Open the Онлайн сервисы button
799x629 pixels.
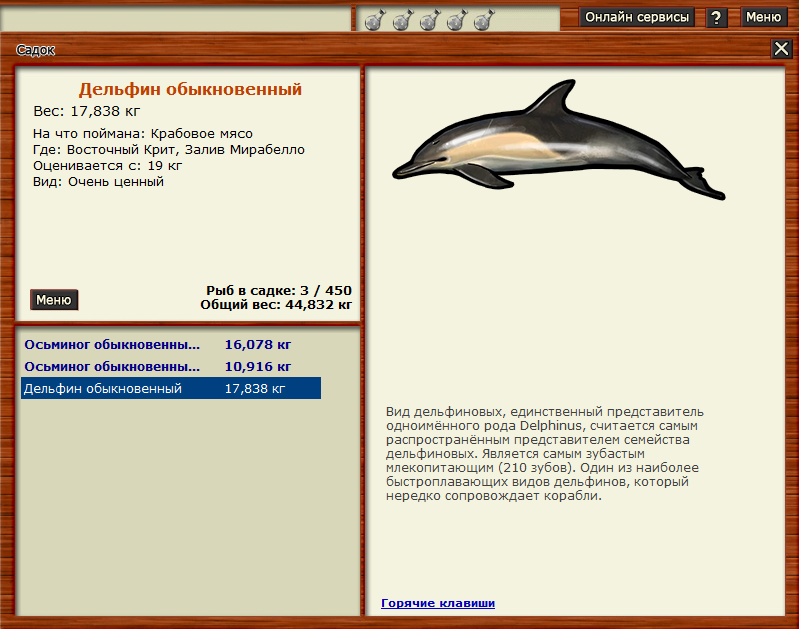click(636, 17)
